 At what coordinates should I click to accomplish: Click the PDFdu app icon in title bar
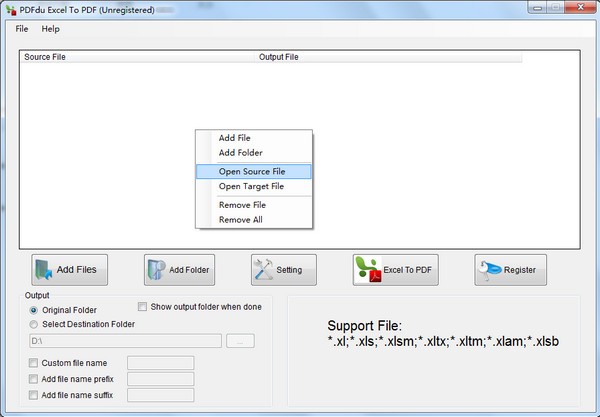[x=10, y=9]
